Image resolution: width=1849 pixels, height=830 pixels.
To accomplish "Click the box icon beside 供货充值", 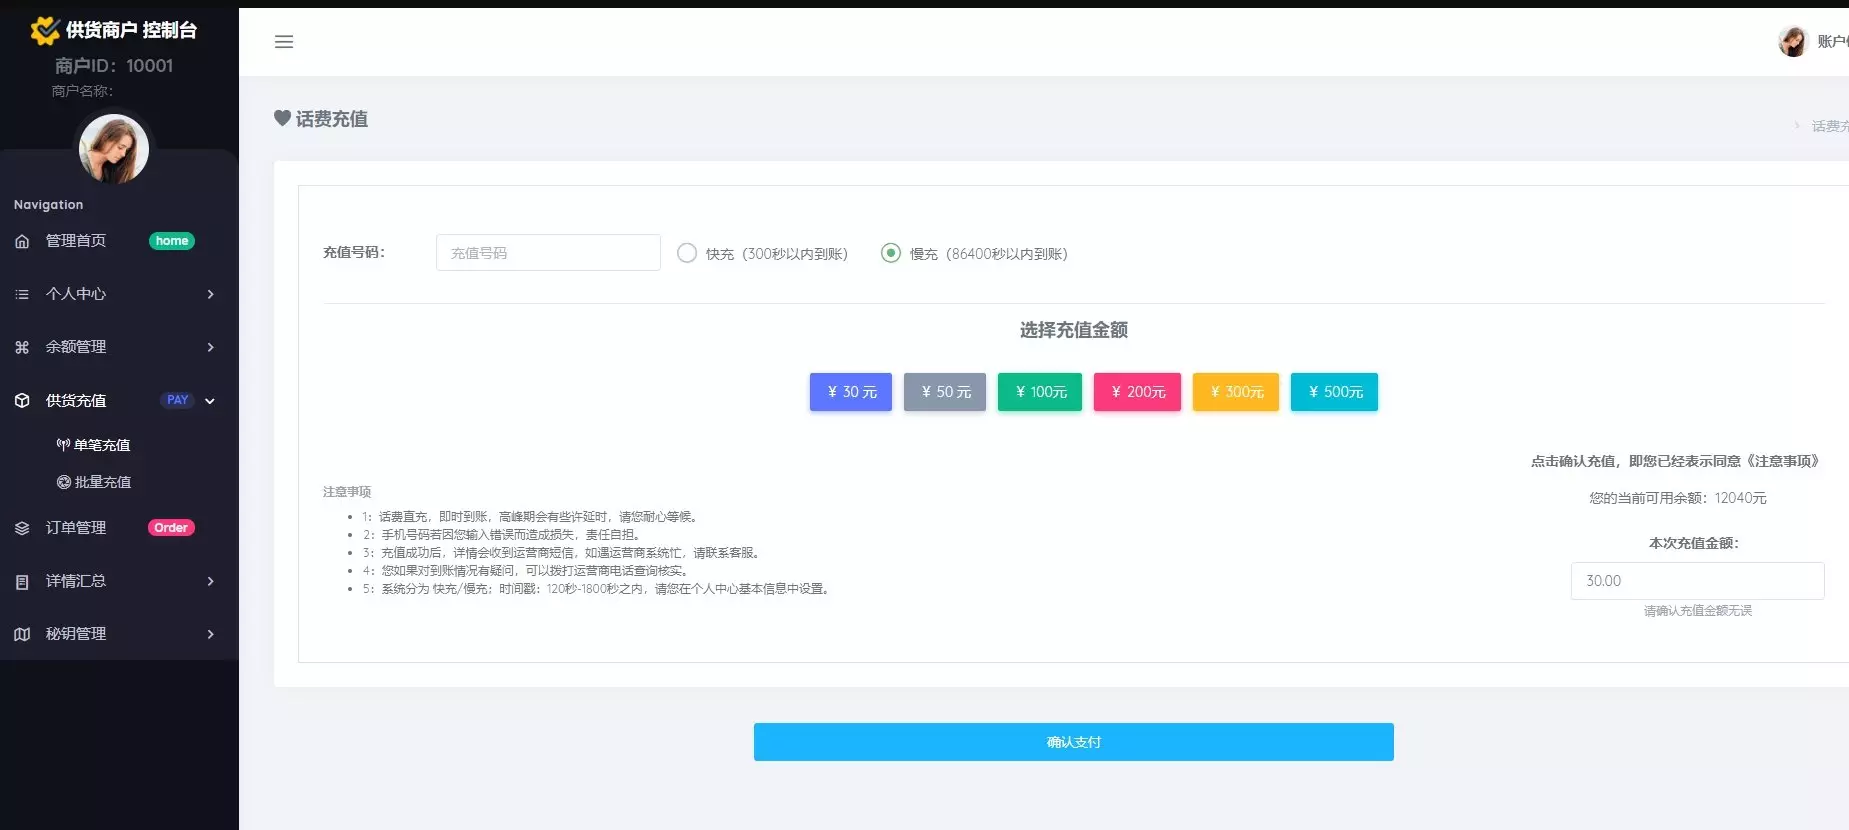I will pos(22,401).
